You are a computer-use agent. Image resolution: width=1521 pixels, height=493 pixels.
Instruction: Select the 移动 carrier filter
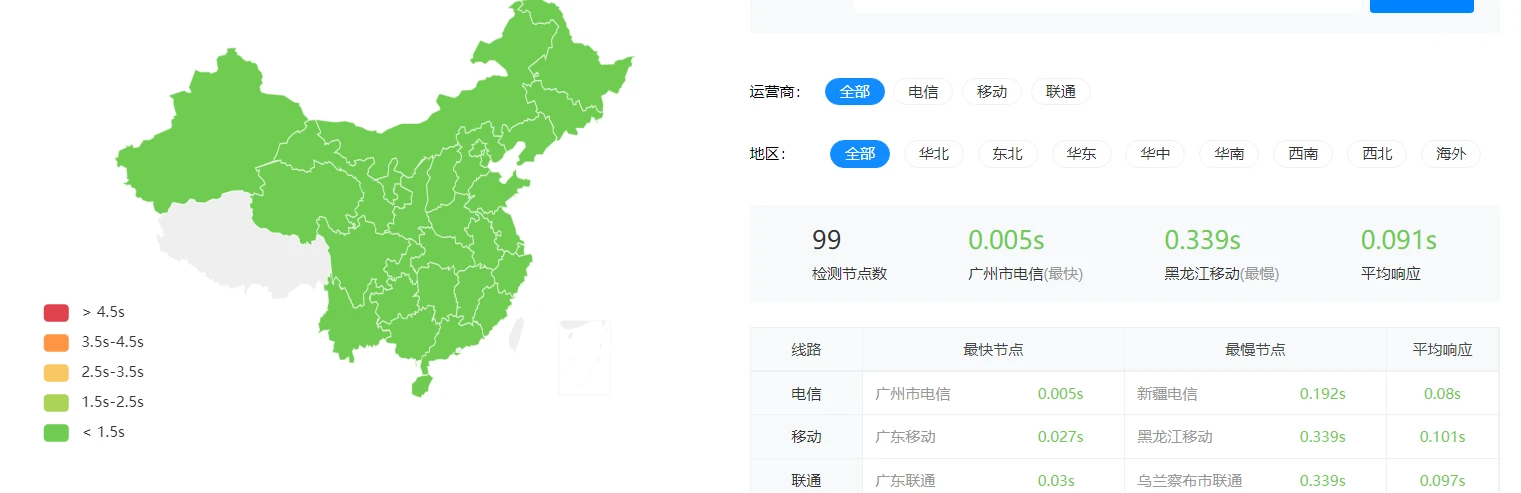pyautogui.click(x=991, y=92)
